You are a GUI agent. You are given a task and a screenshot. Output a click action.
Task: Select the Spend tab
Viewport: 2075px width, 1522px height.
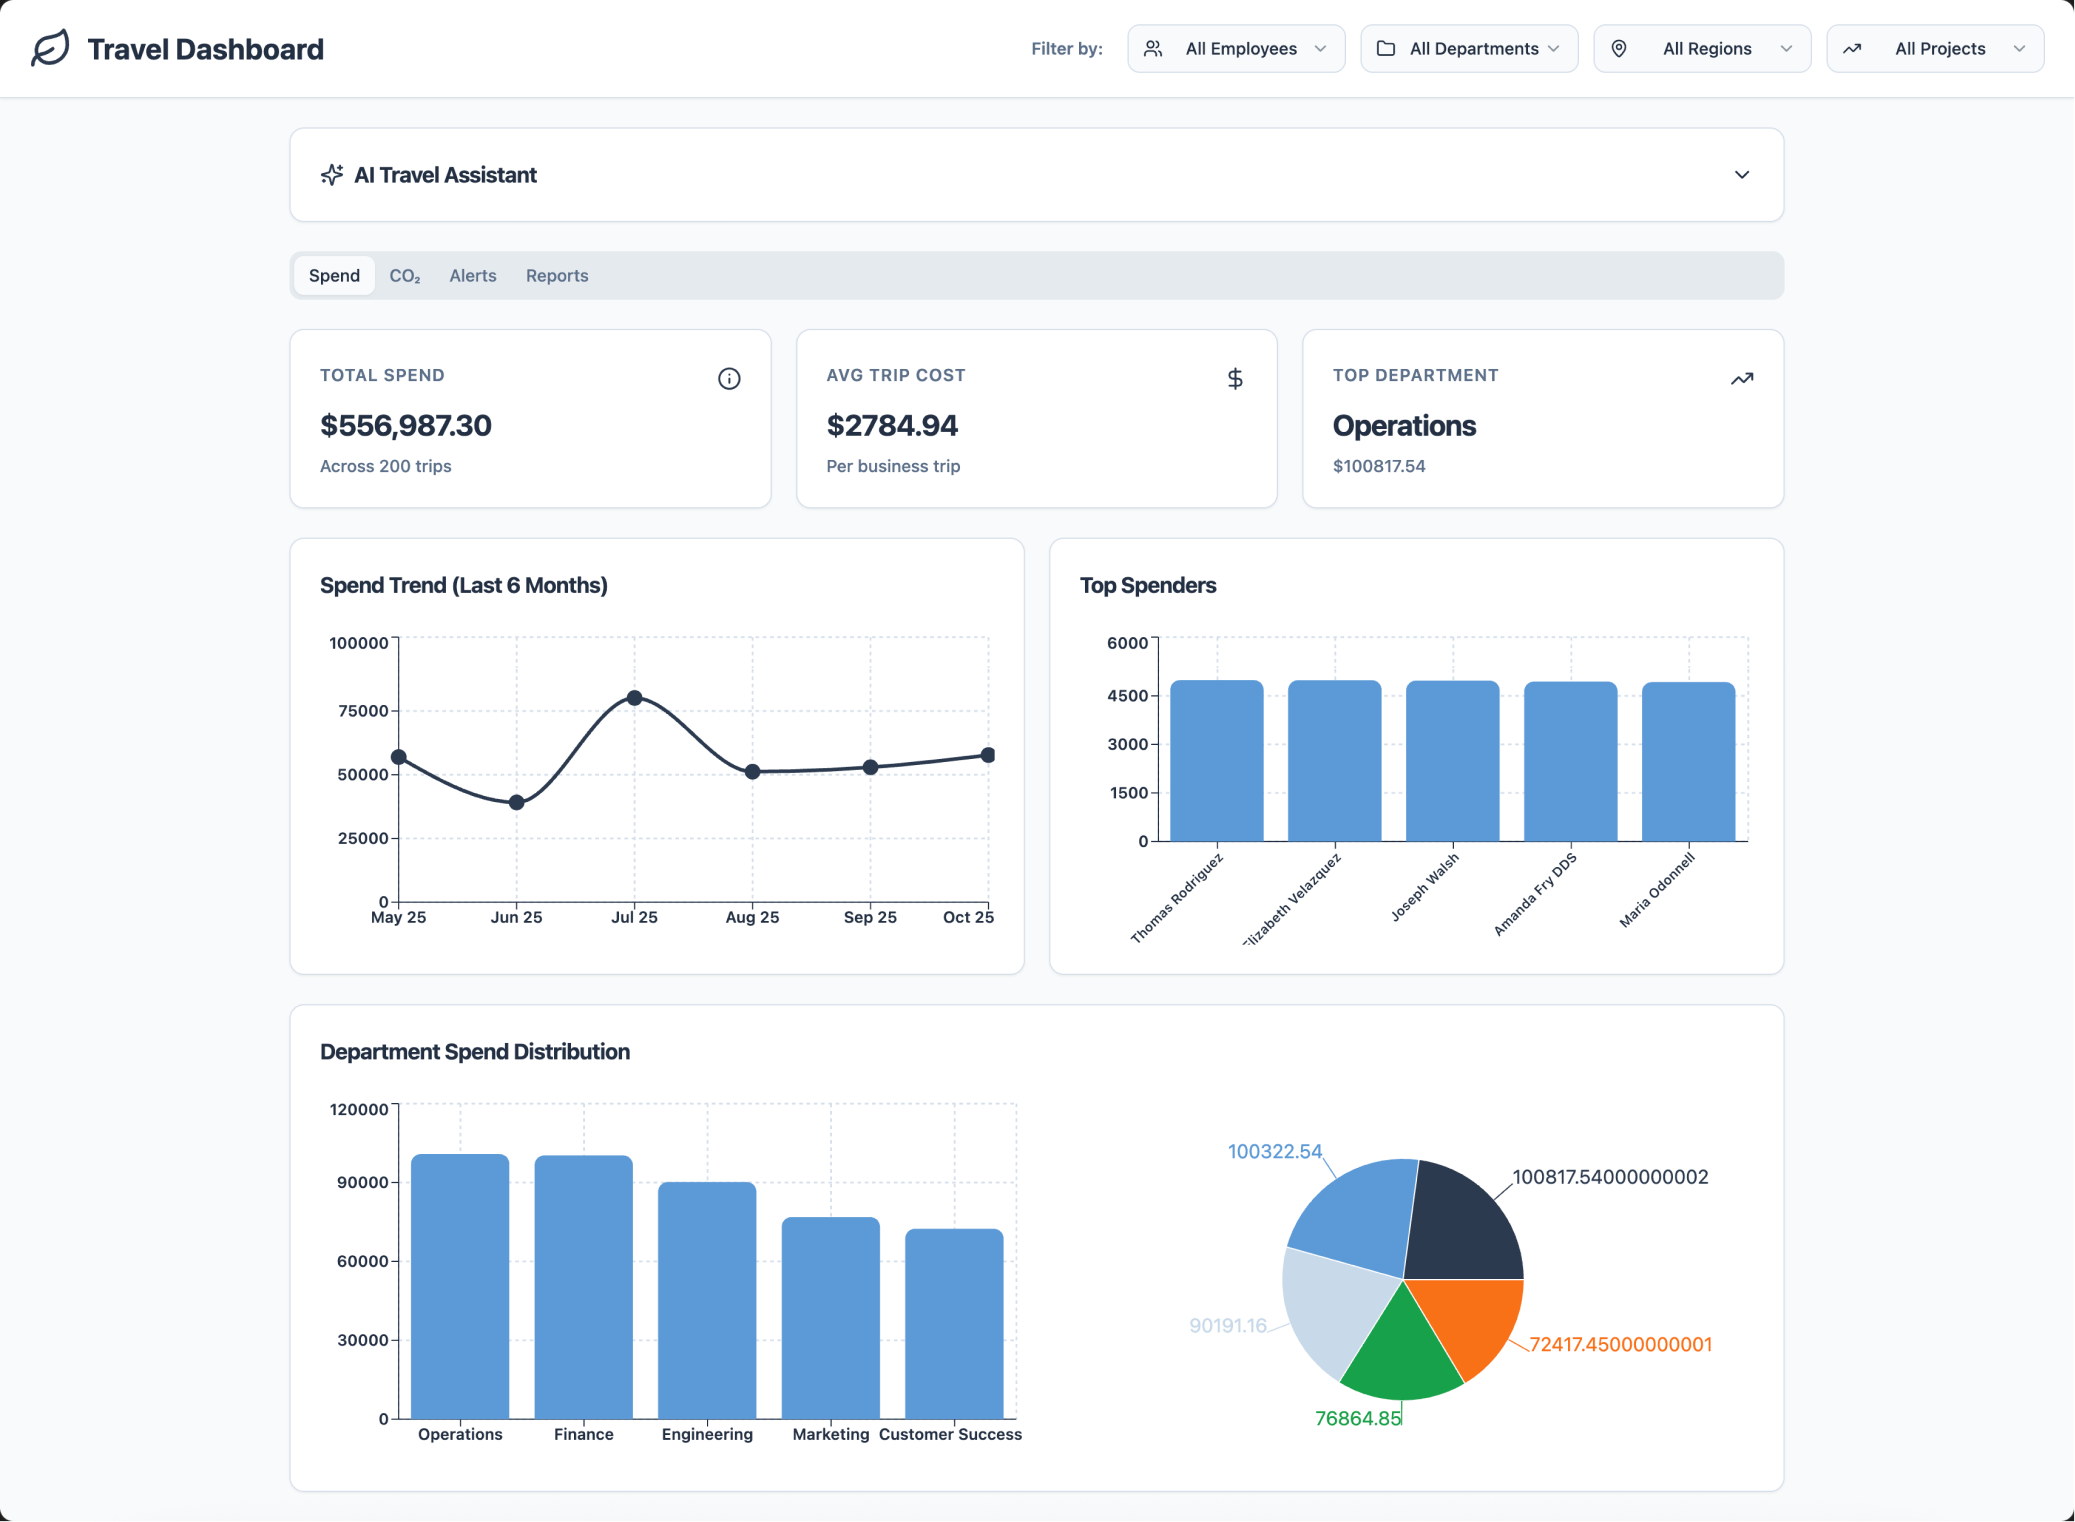(x=334, y=275)
